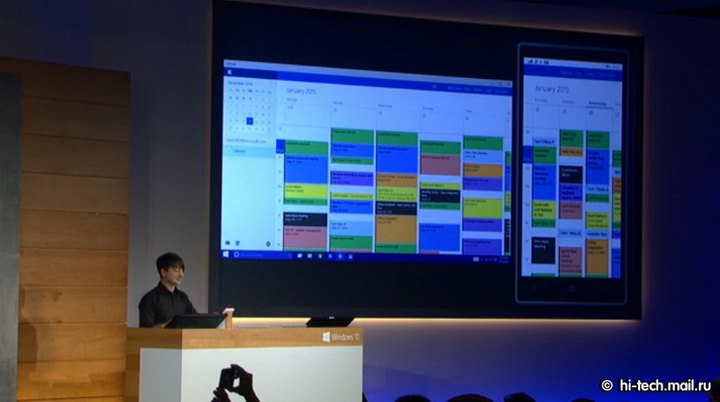Select the Monday header on phone calendar
The image size is (720, 402).
(541, 100)
